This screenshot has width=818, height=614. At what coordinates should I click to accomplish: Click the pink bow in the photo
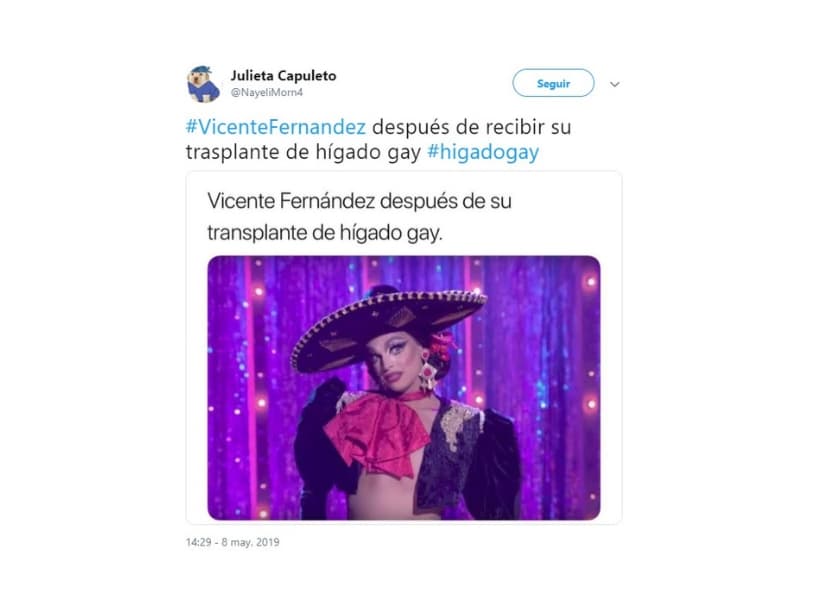(x=377, y=432)
